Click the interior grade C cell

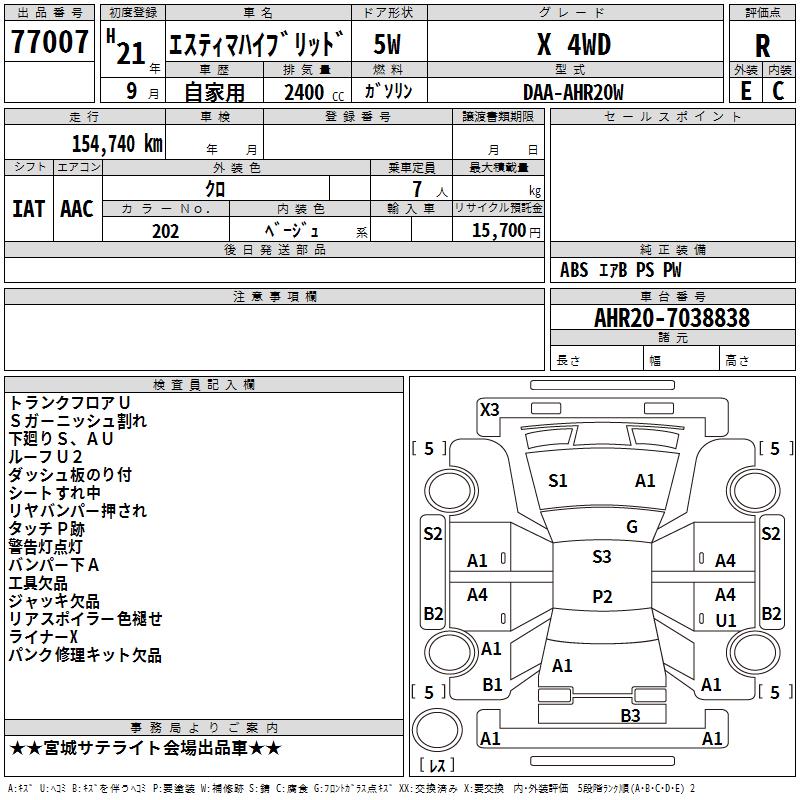[x=779, y=91]
